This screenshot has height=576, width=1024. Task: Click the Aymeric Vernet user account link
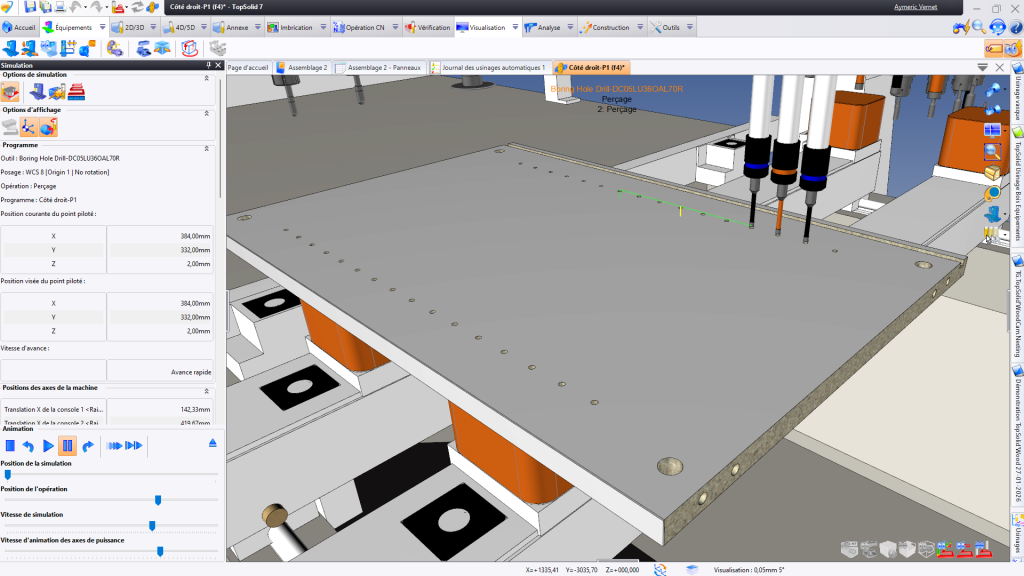pyautogui.click(x=915, y=7)
